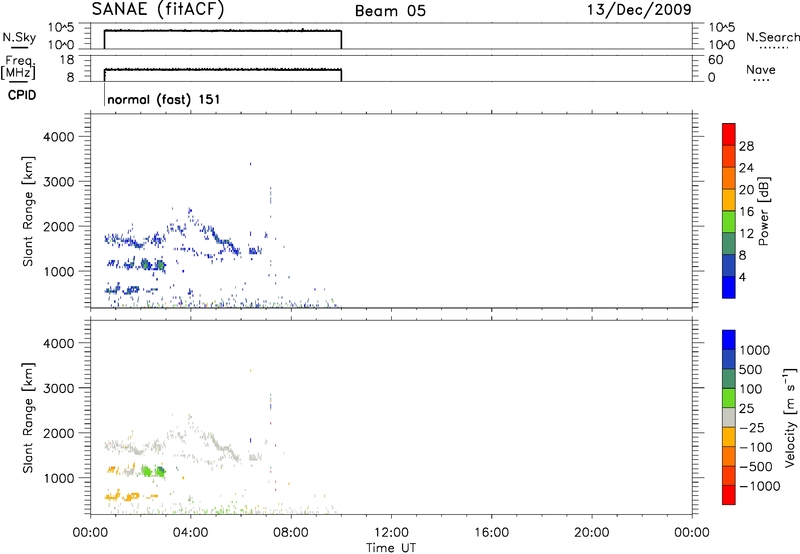The image size is (800, 554).
Task: Click the 16:00 time tick label
Action: [491, 533]
